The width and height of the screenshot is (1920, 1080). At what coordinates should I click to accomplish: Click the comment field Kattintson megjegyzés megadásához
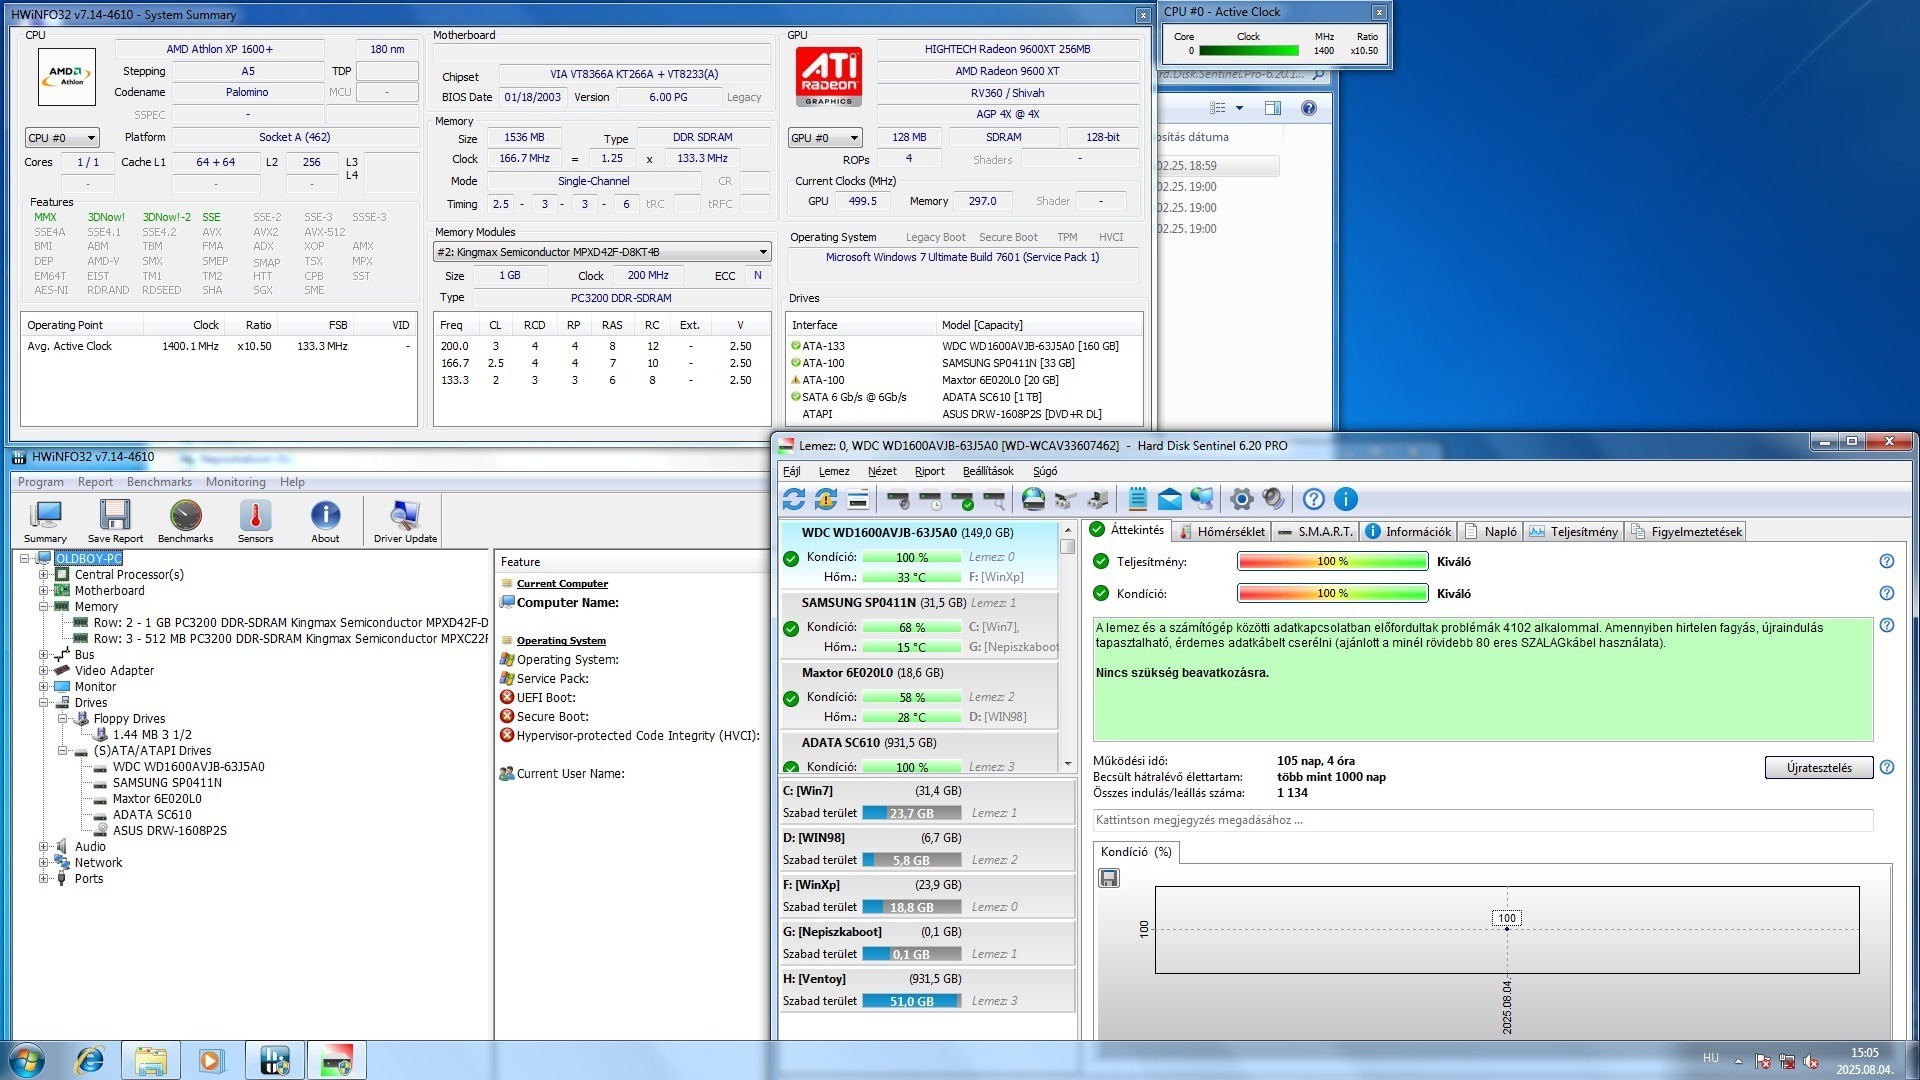point(1481,820)
